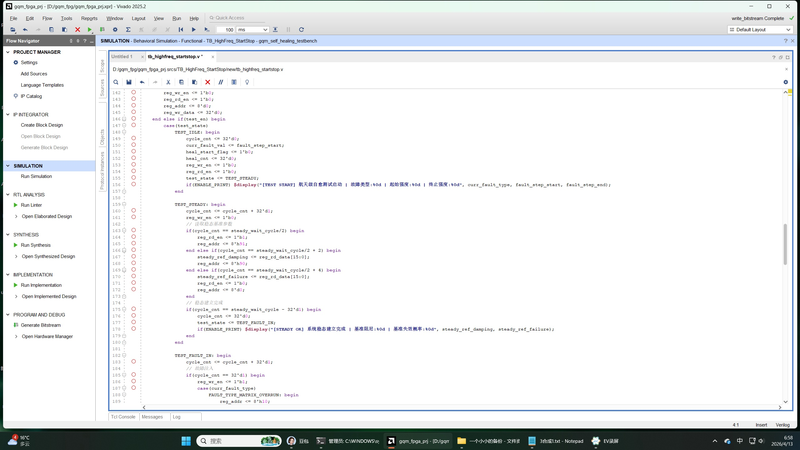Expand Open Elaborated Design item
800x450 pixels.
pyautogui.click(x=16, y=216)
